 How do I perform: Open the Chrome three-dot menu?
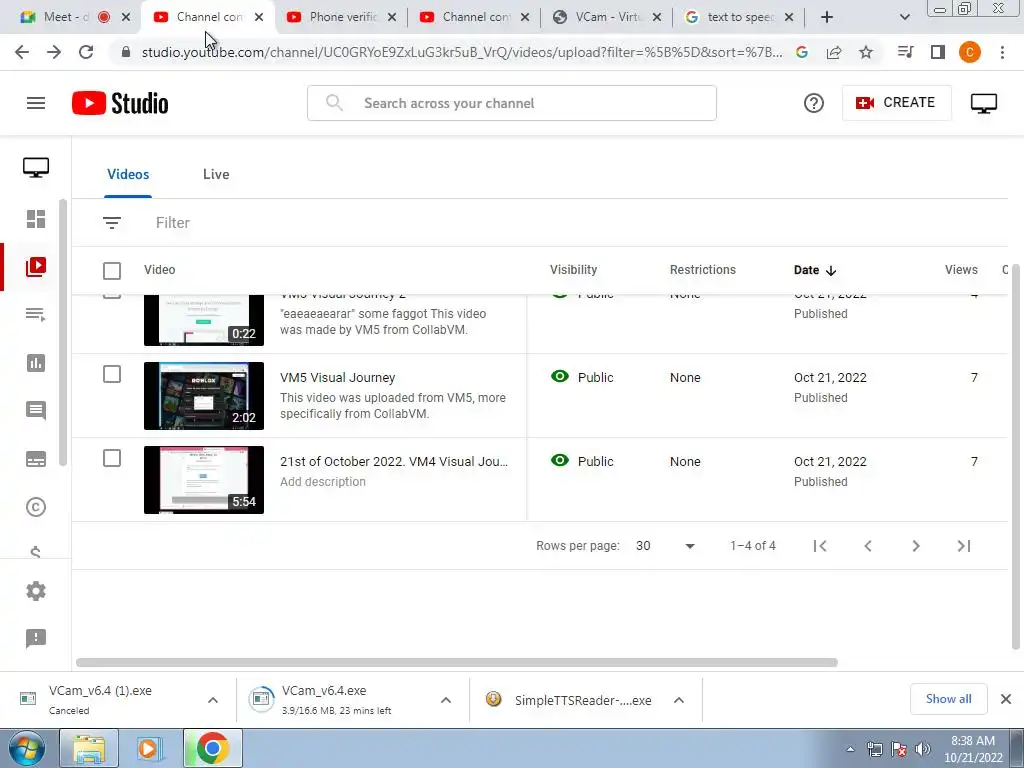pyautogui.click(x=1002, y=52)
